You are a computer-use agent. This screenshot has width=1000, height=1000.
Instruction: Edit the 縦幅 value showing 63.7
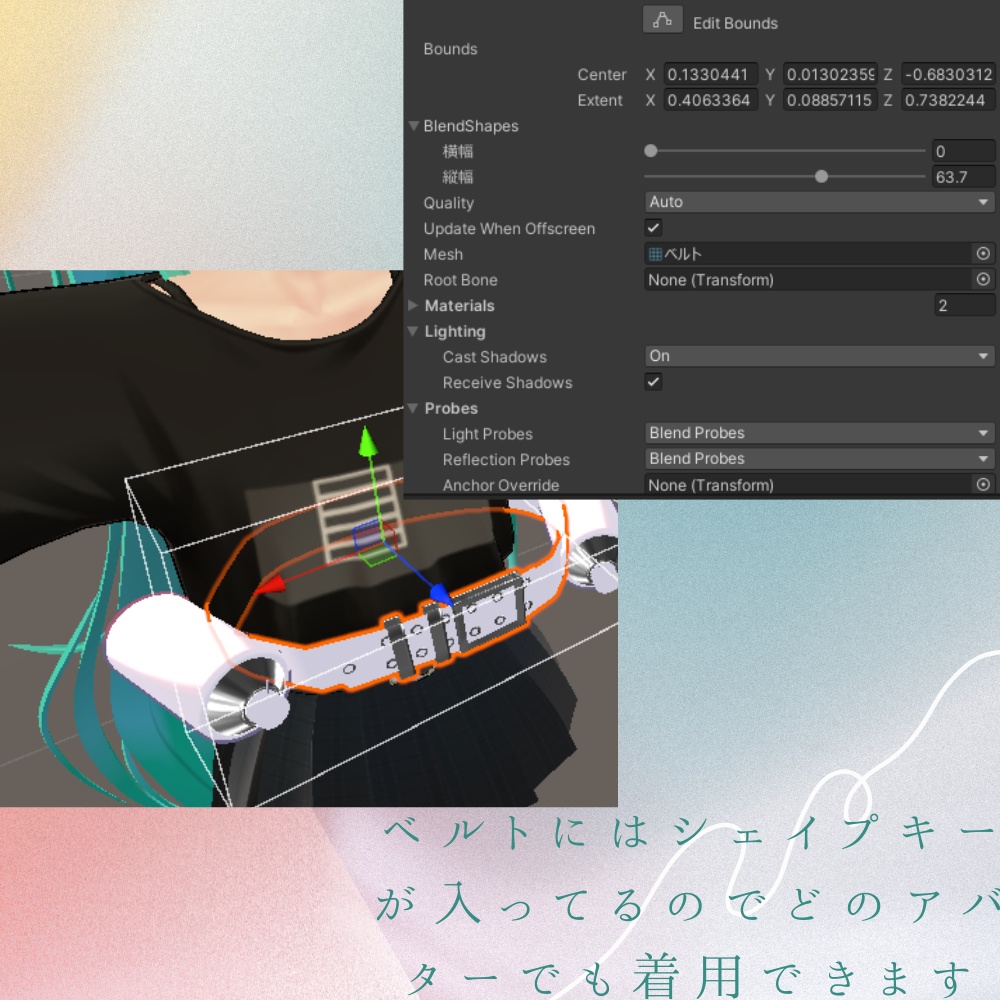pyautogui.click(x=963, y=177)
